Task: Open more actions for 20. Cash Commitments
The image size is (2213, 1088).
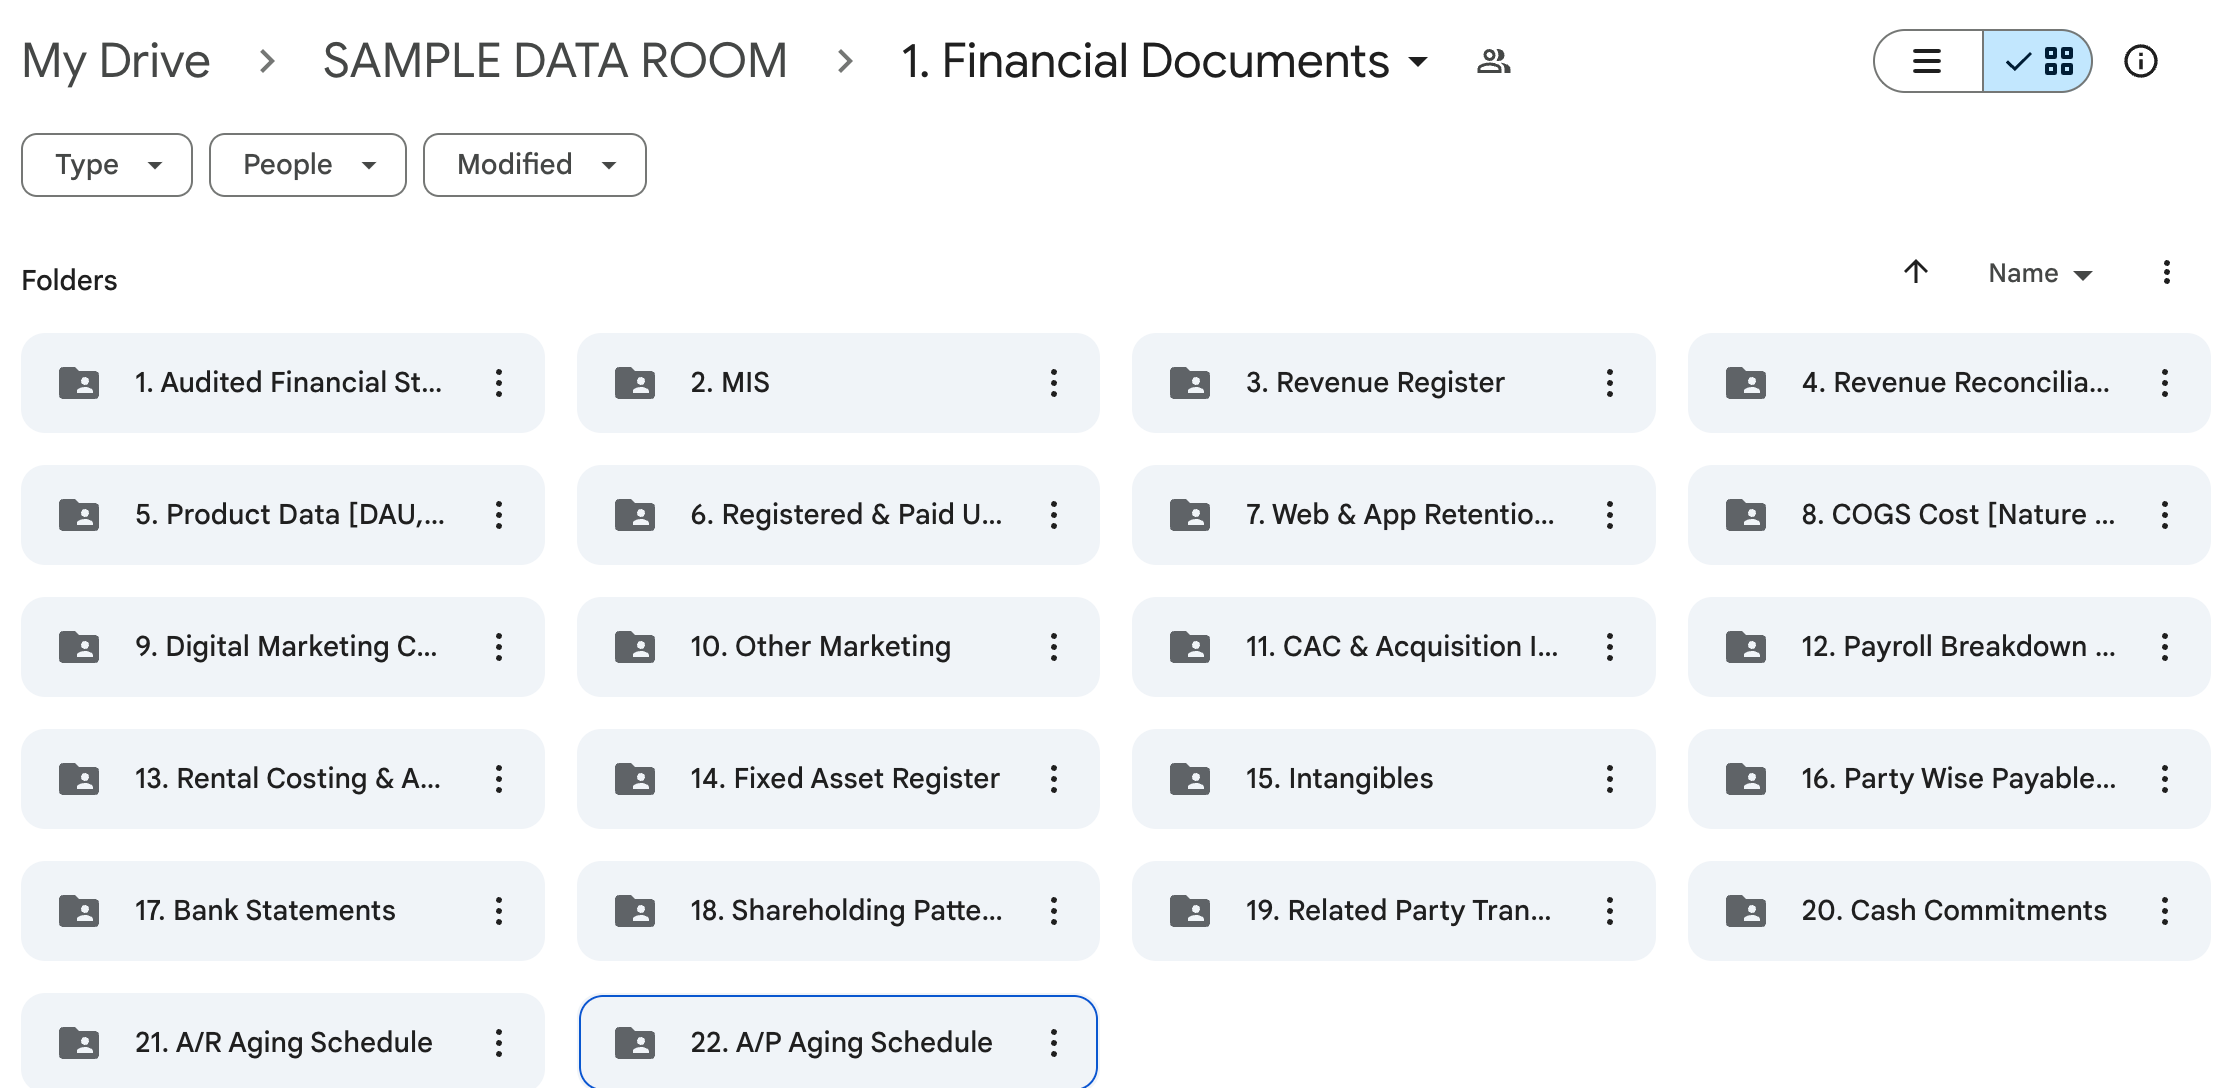Action: click(2164, 911)
